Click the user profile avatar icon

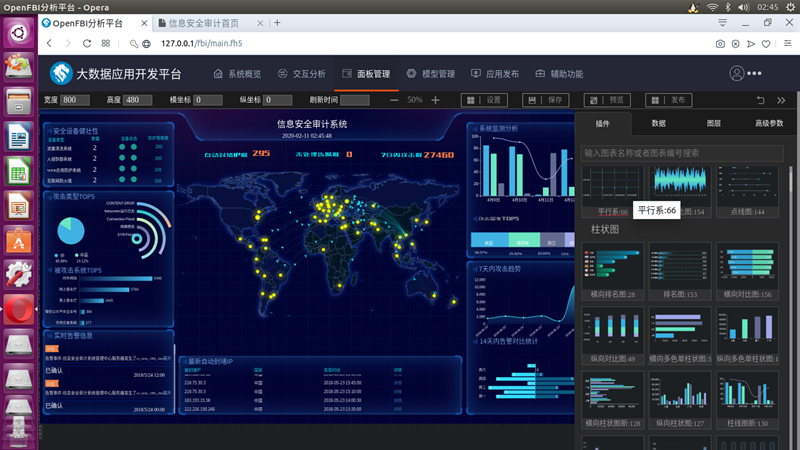tap(736, 73)
